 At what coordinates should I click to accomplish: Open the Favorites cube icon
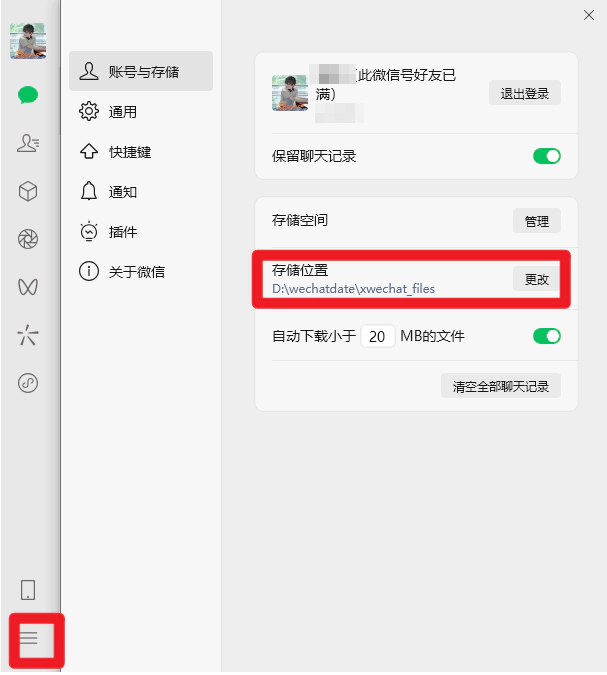[28, 191]
